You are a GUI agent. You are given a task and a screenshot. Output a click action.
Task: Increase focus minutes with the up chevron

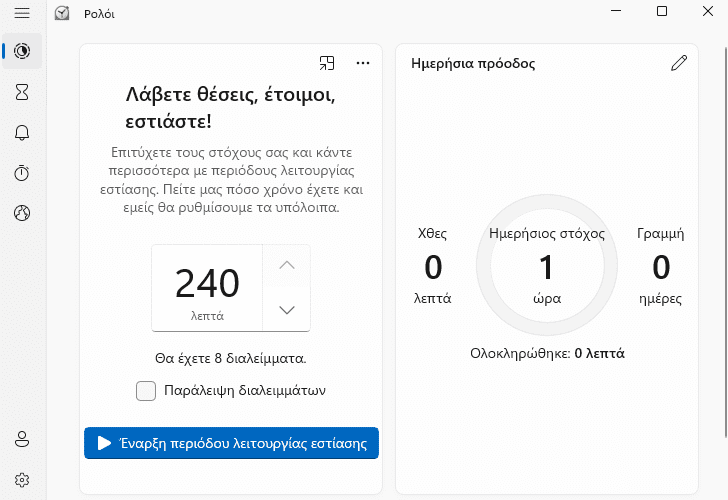point(287,266)
